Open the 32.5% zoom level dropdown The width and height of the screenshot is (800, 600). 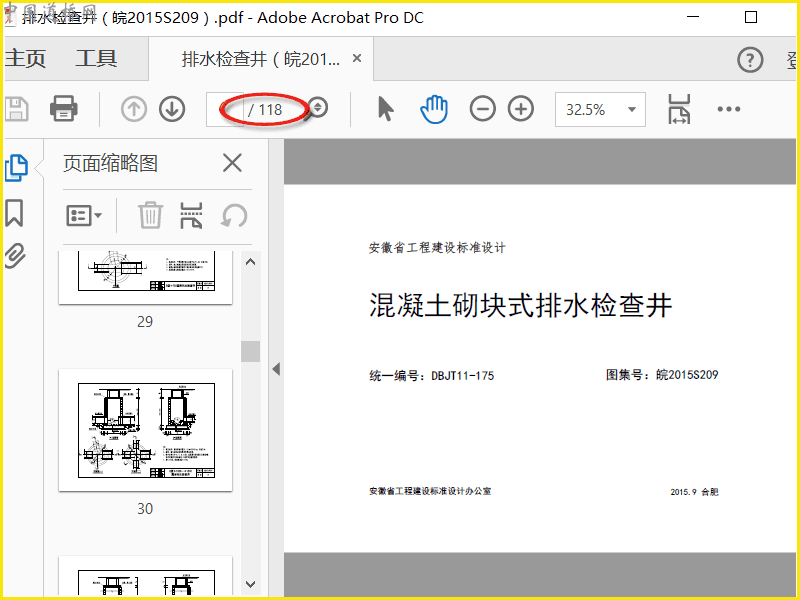click(601, 109)
